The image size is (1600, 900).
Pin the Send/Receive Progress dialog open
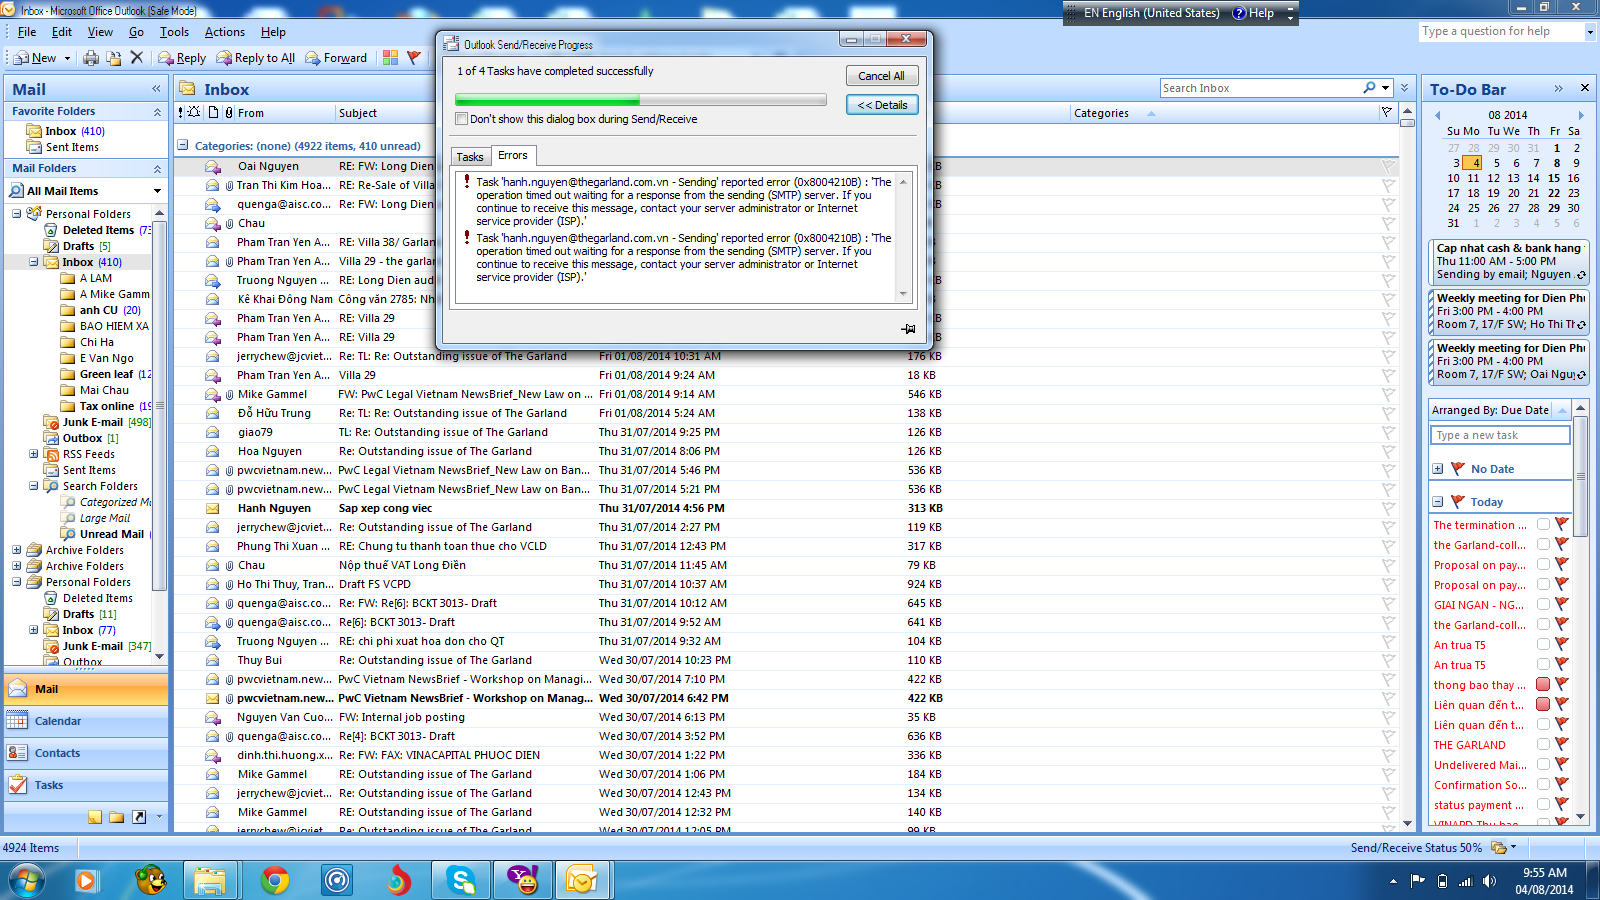908,328
